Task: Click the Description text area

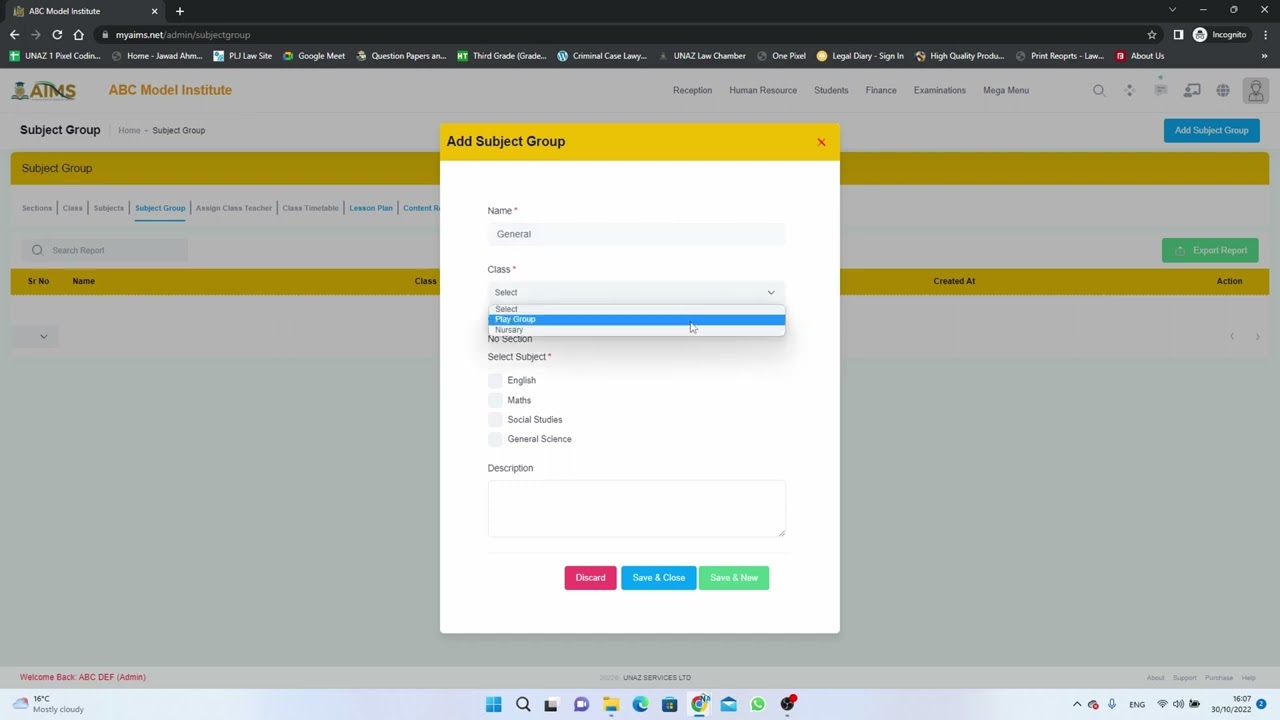Action: tap(636, 508)
